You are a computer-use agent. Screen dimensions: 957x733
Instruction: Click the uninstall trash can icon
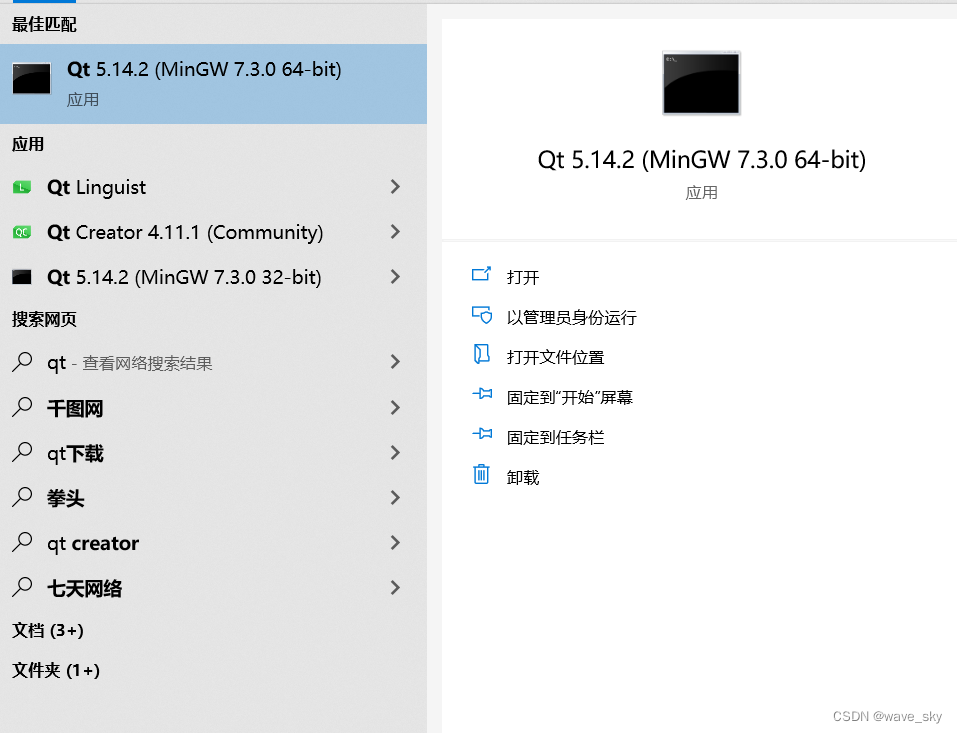pyautogui.click(x=482, y=474)
